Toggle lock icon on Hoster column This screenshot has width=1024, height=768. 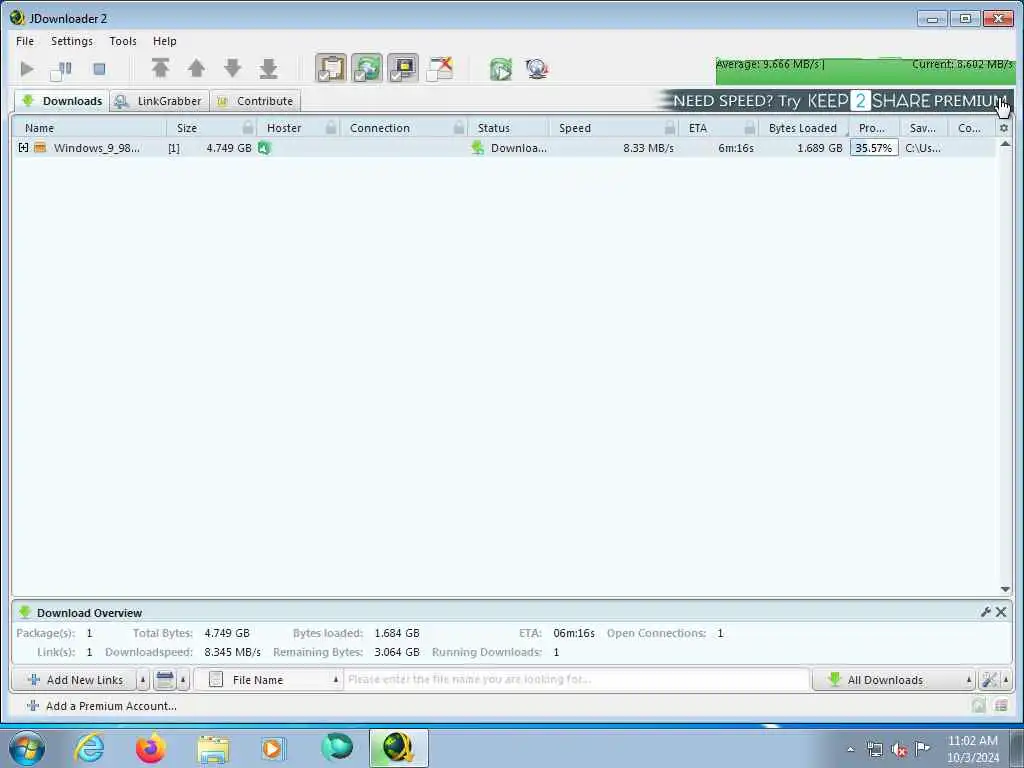point(331,128)
